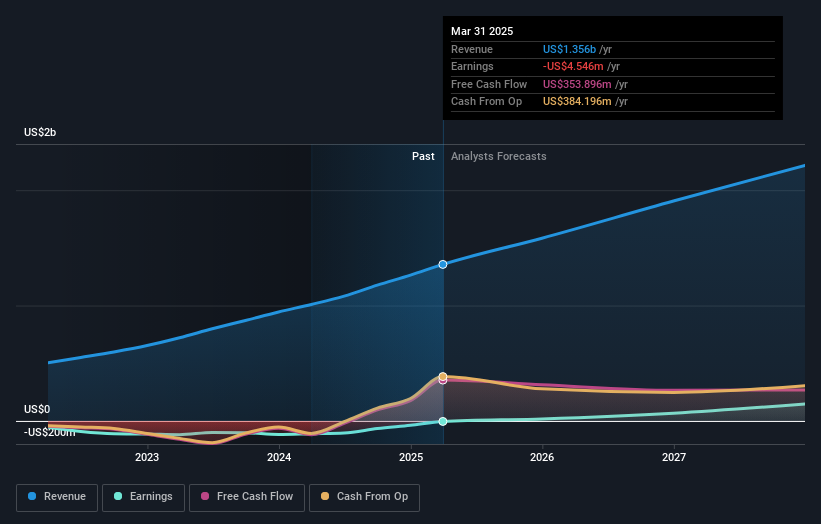Viewport: 821px width, 524px height.
Task: Click the US$384.196m cash from op value
Action: pos(577,102)
